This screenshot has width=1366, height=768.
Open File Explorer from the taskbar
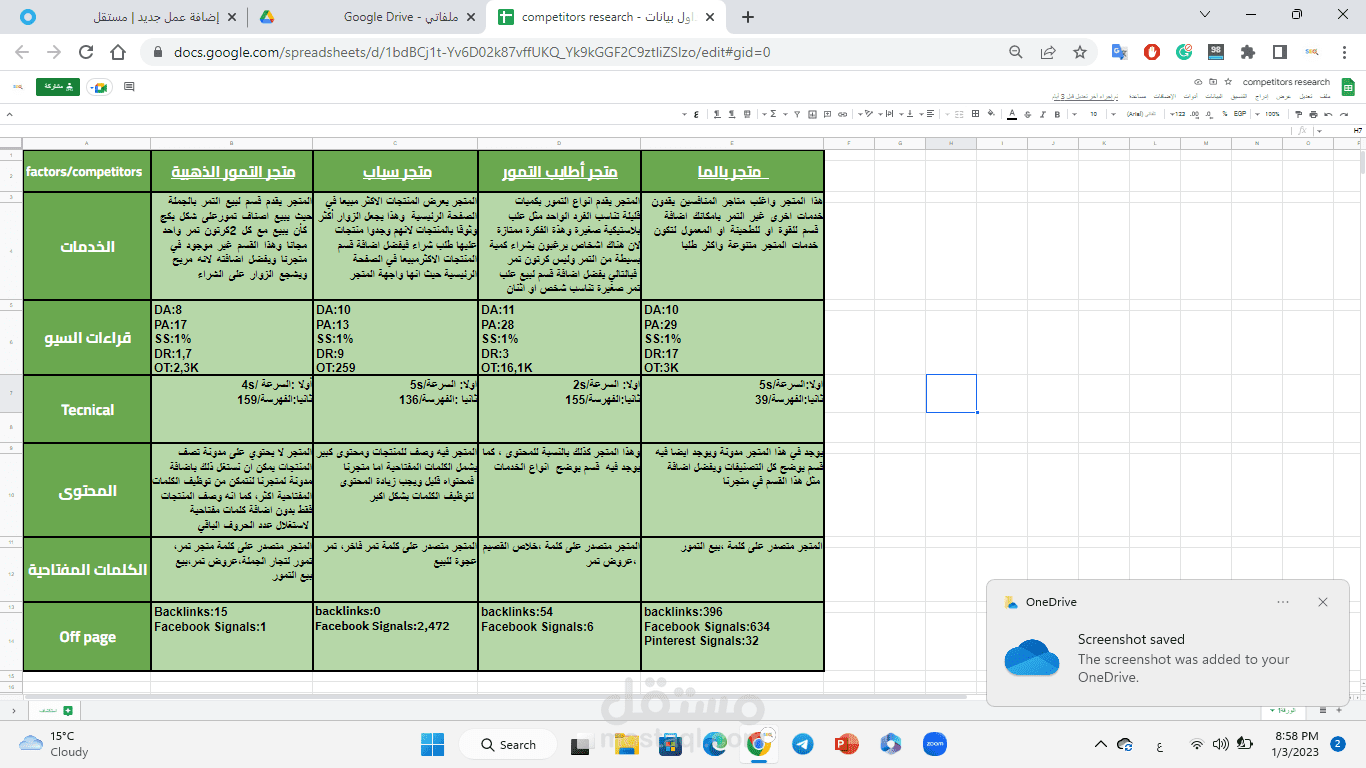[x=626, y=744]
